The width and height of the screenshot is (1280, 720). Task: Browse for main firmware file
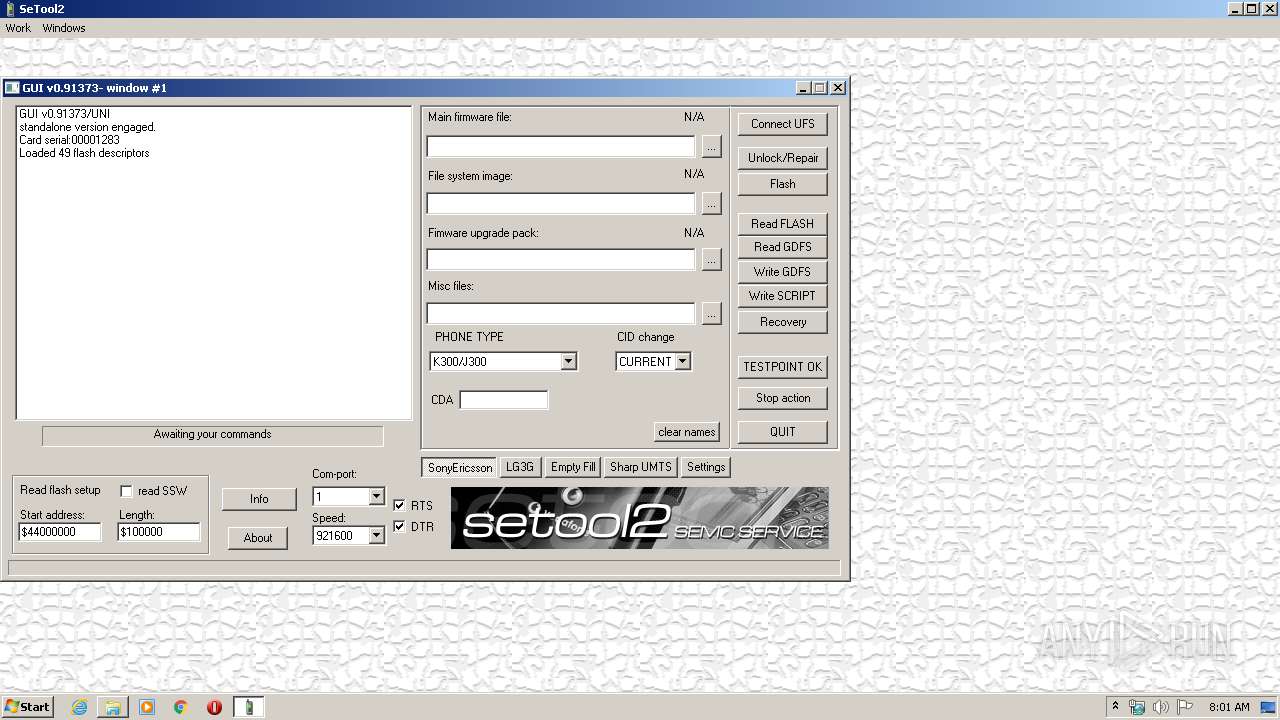tap(711, 147)
